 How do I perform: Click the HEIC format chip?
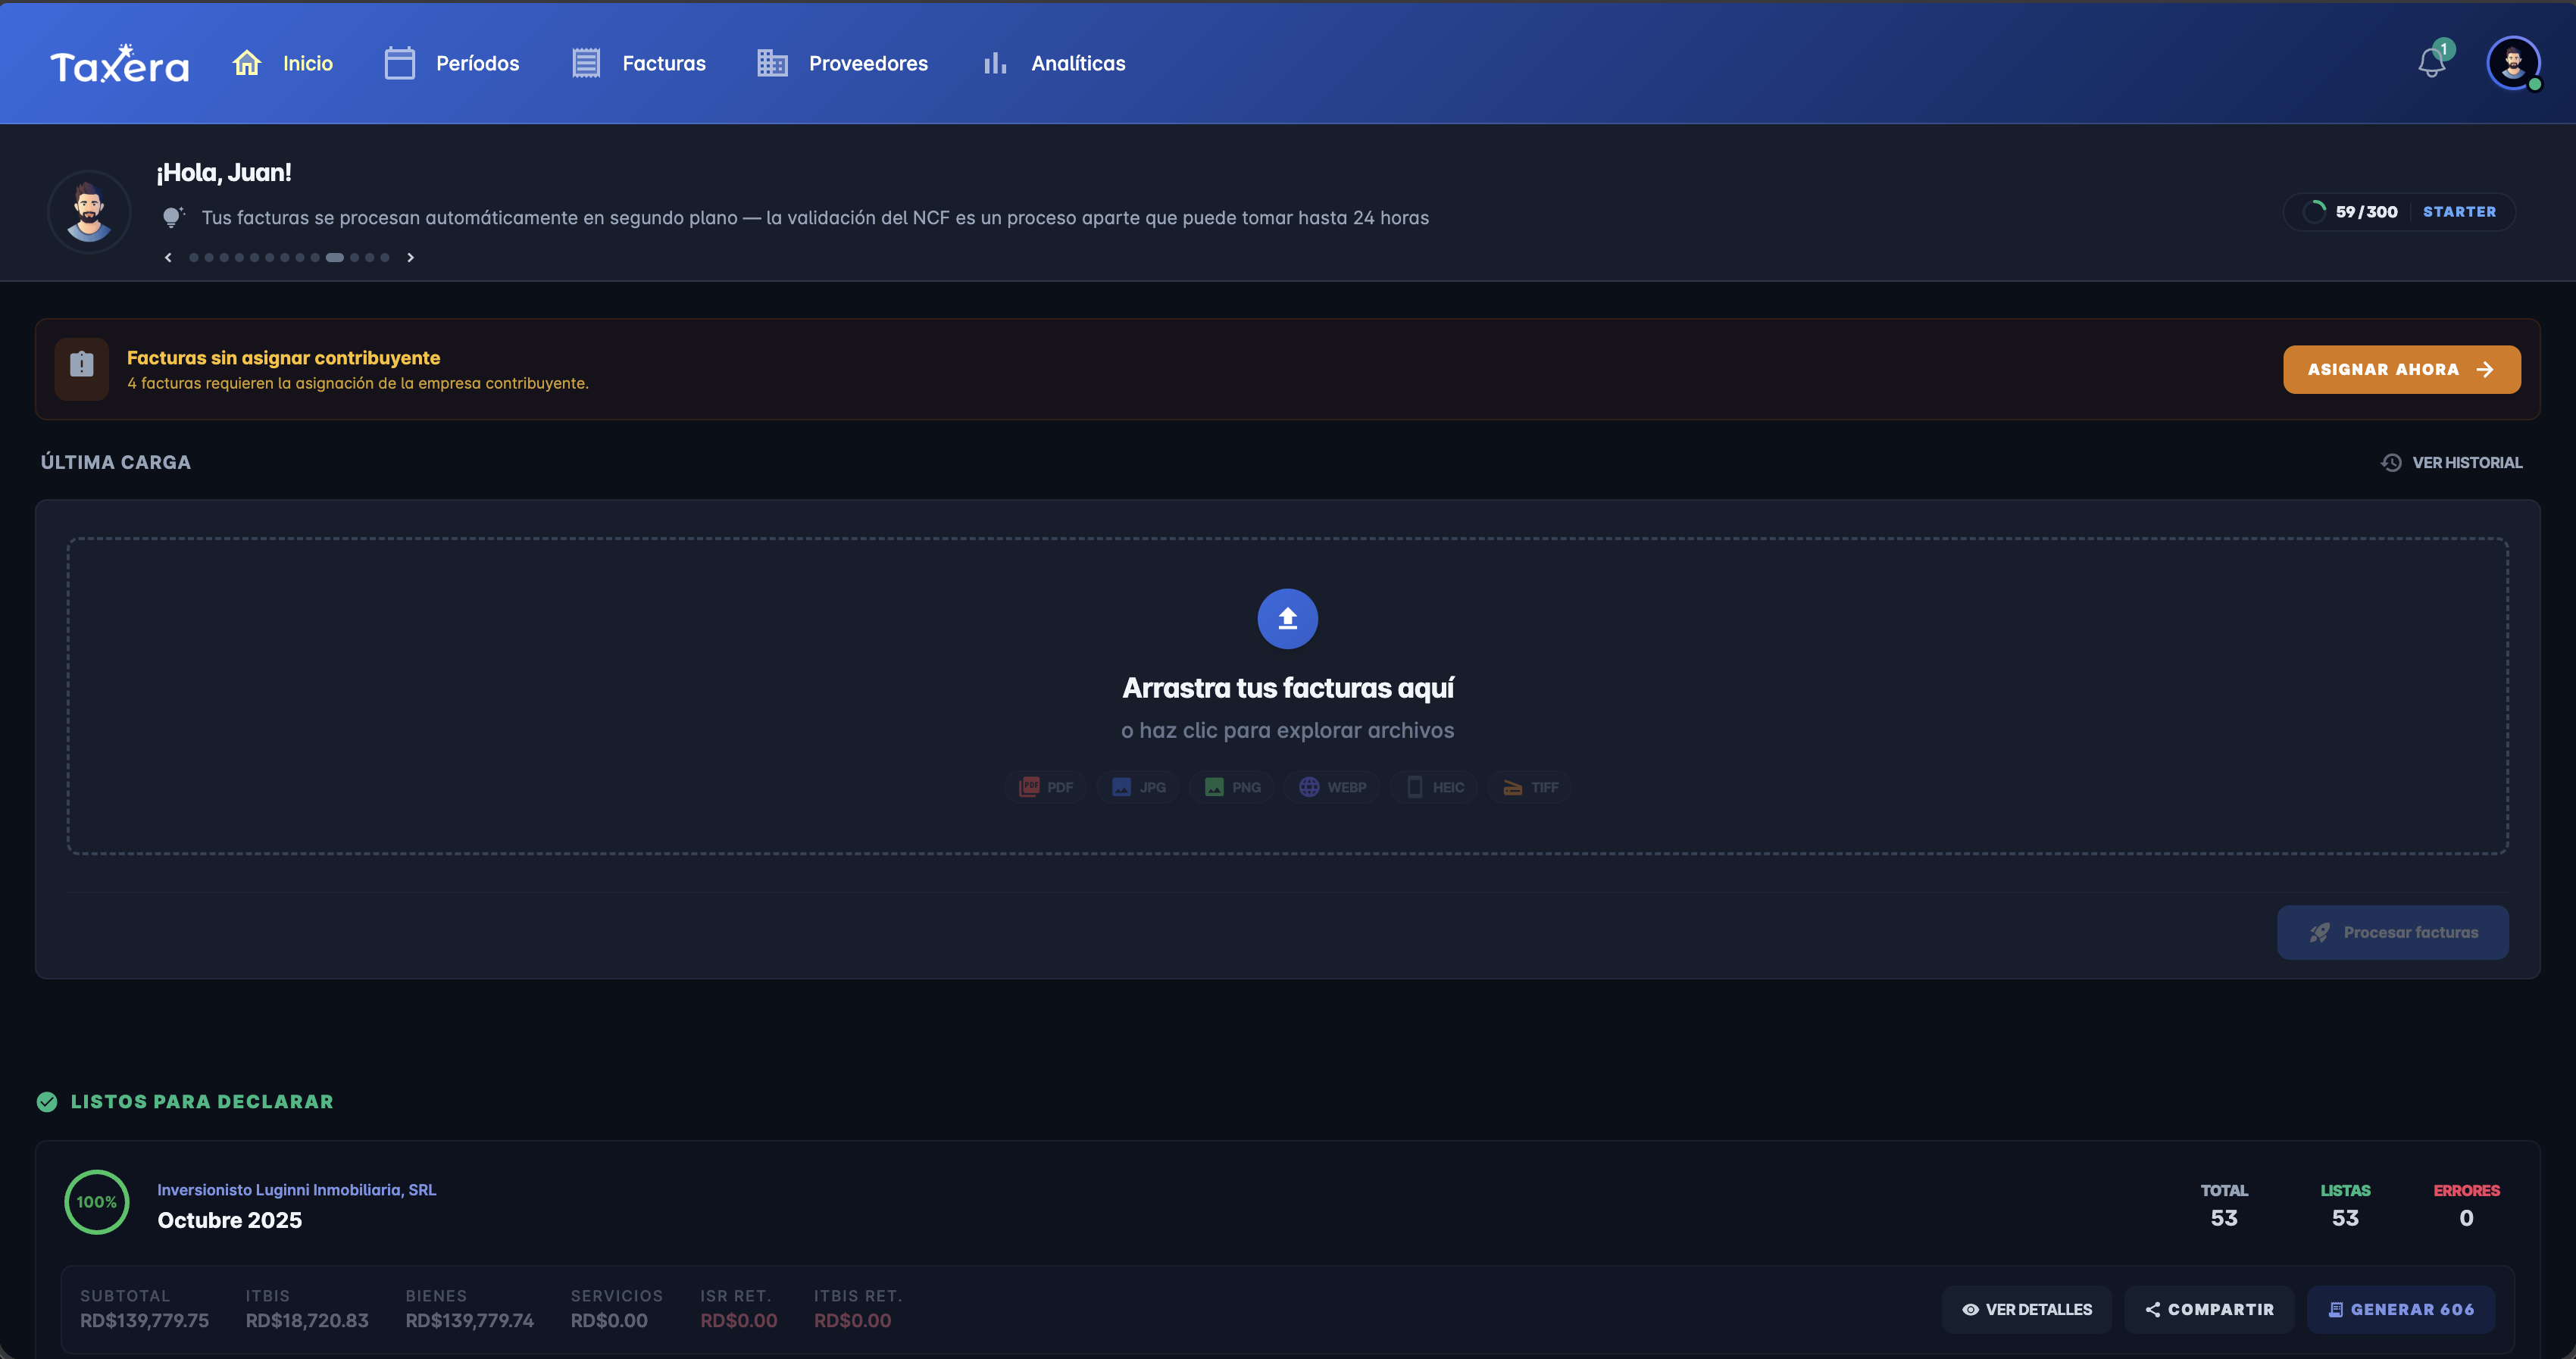pyautogui.click(x=1434, y=787)
